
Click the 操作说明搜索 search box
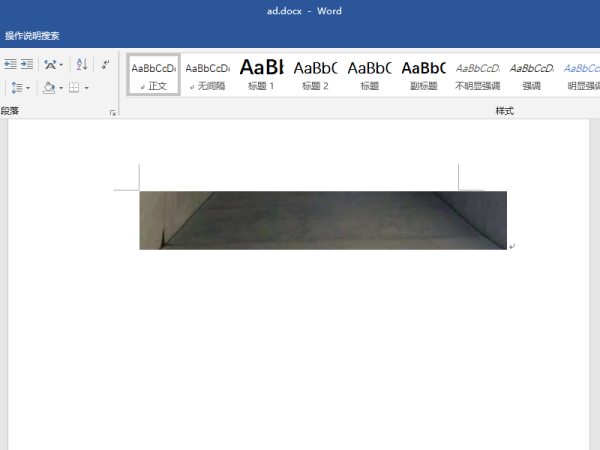tap(32, 36)
